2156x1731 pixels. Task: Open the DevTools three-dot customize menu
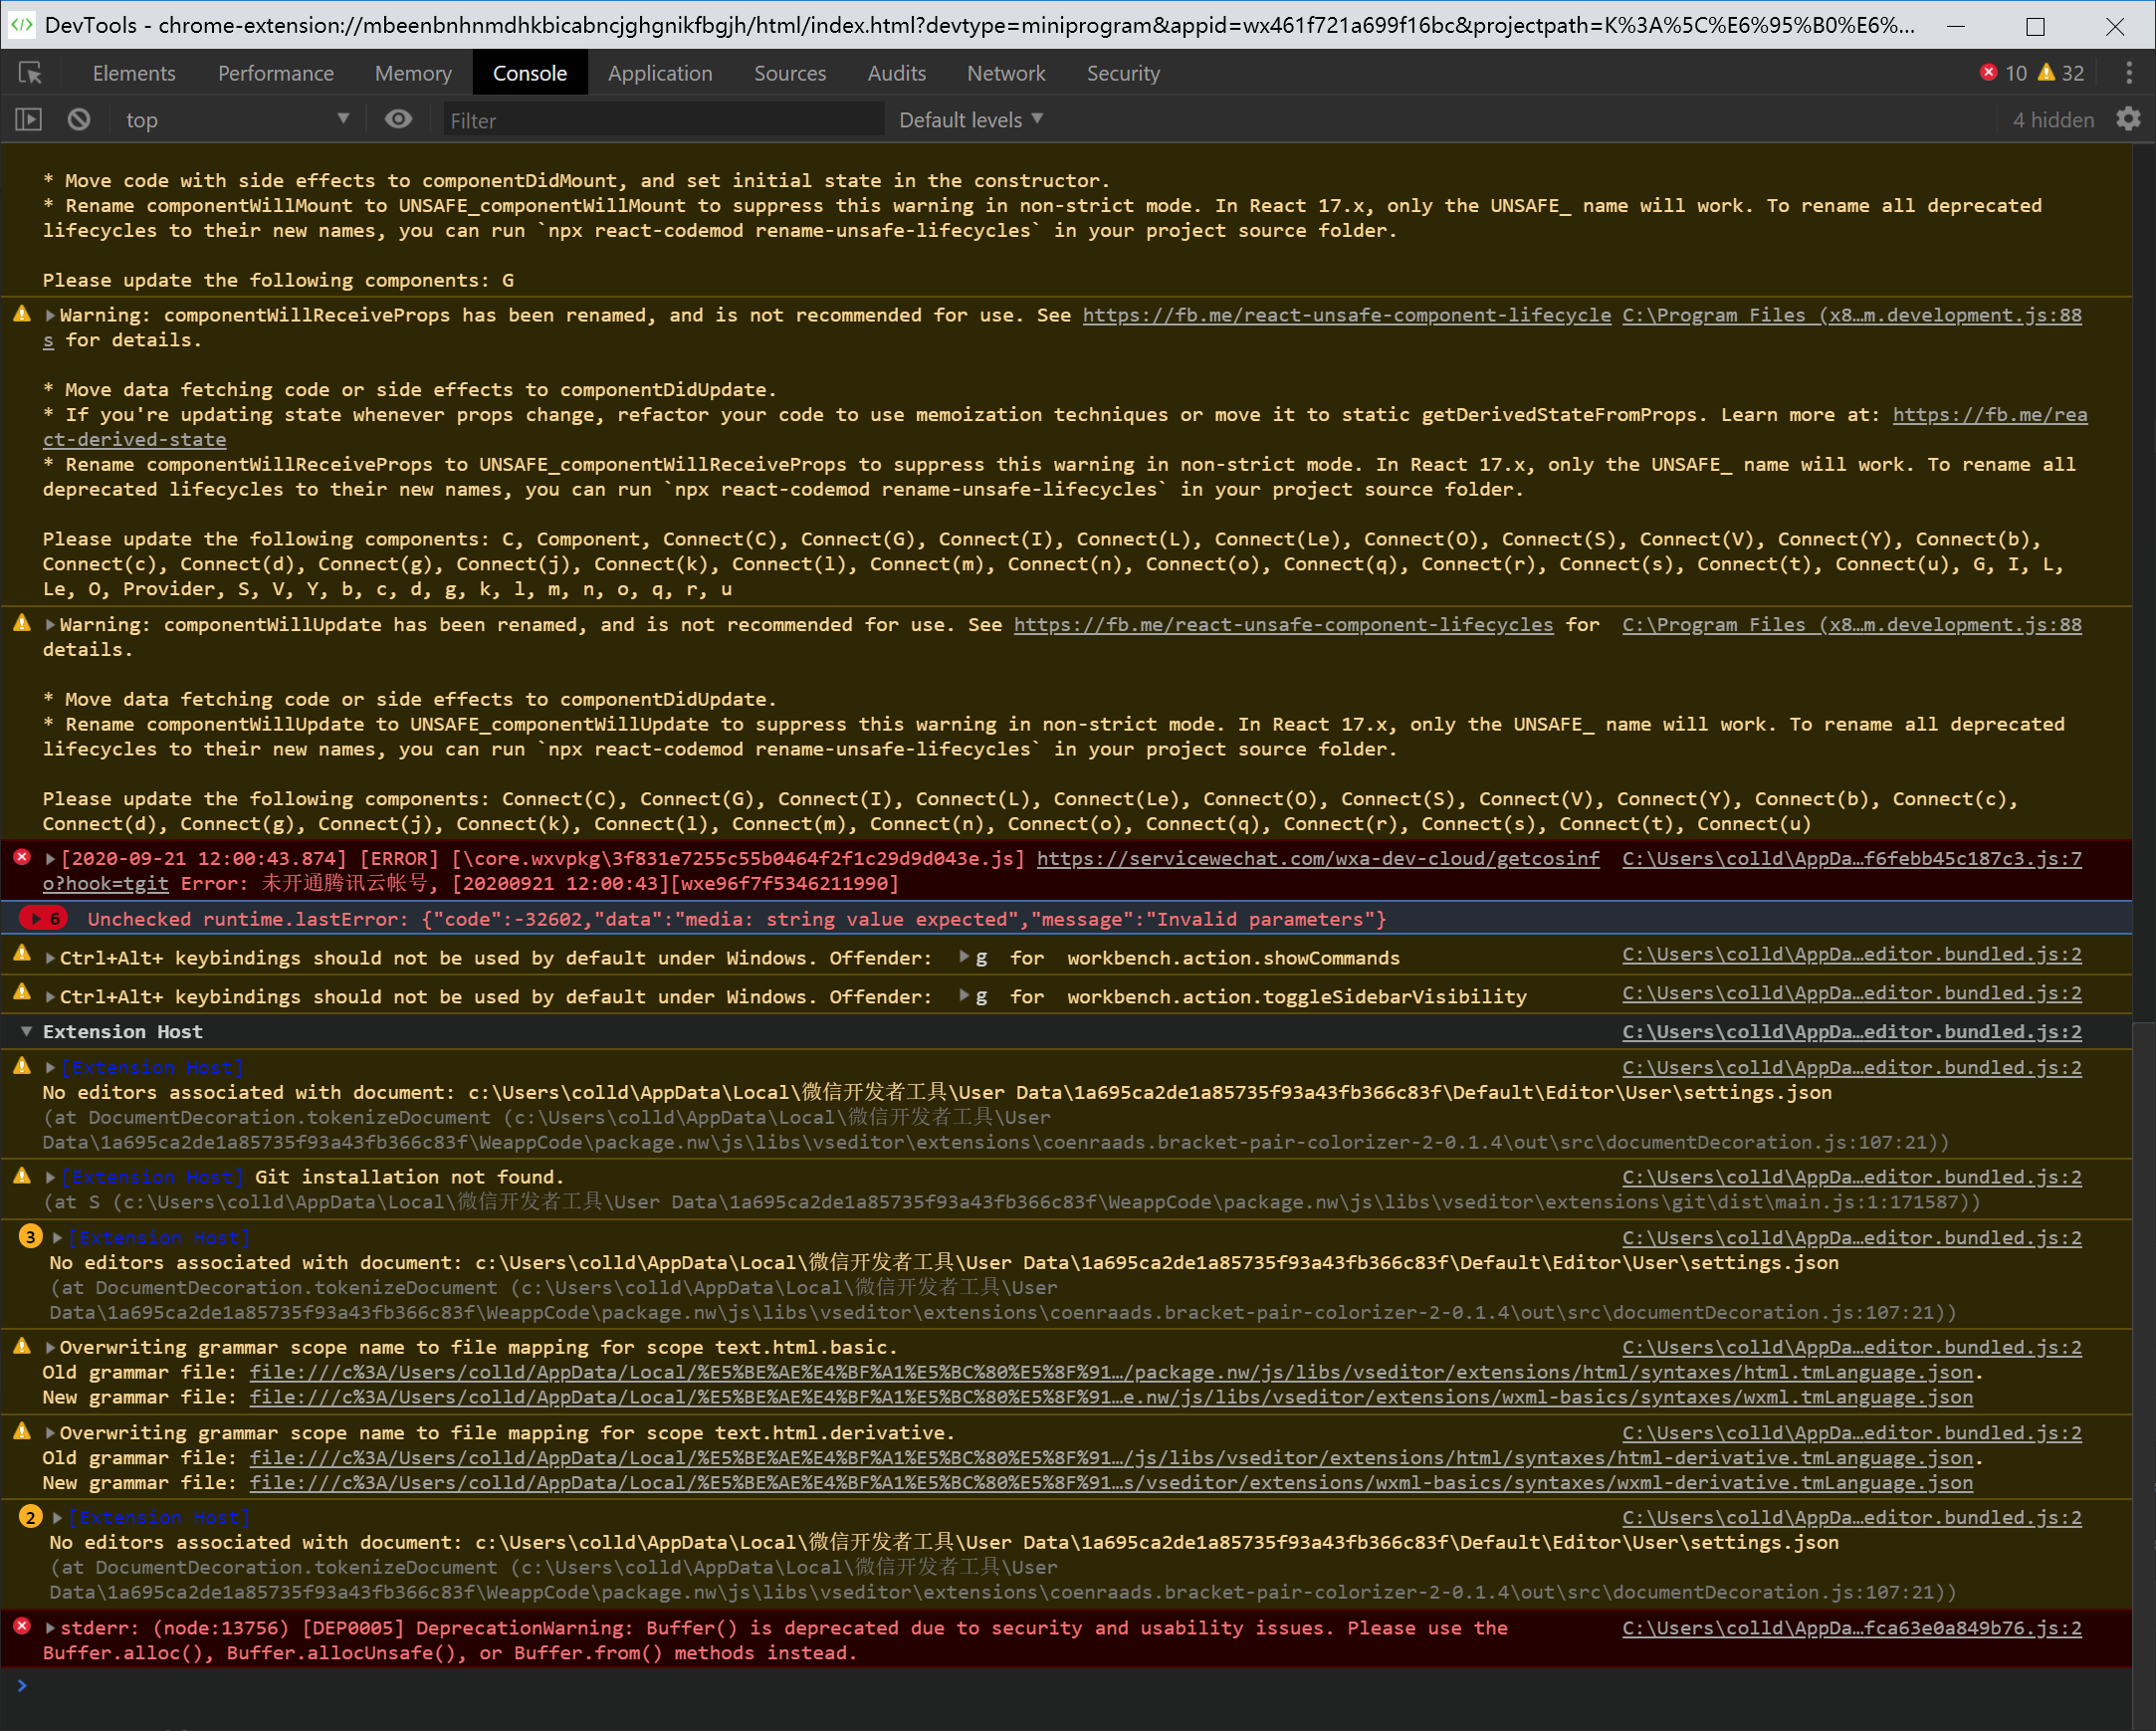(2128, 73)
